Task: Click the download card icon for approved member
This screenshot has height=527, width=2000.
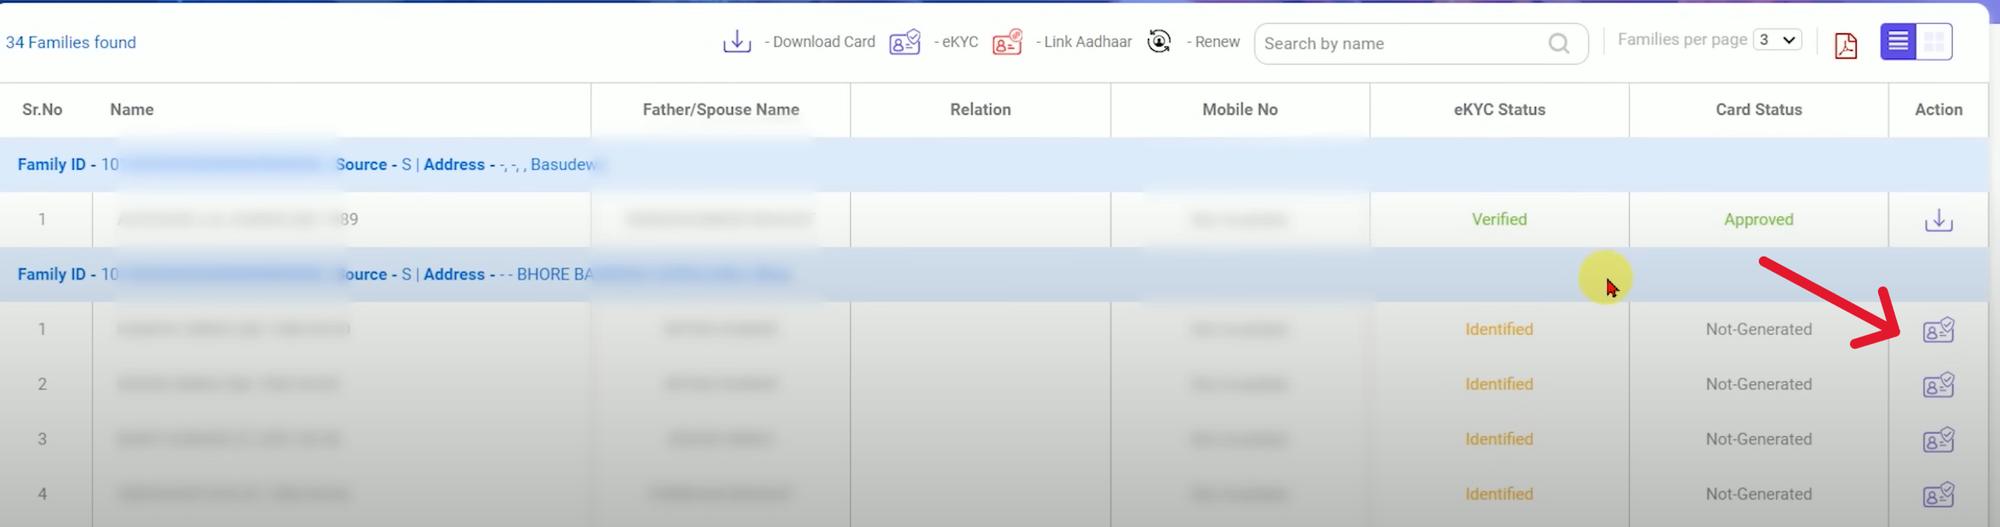Action: [1938, 220]
